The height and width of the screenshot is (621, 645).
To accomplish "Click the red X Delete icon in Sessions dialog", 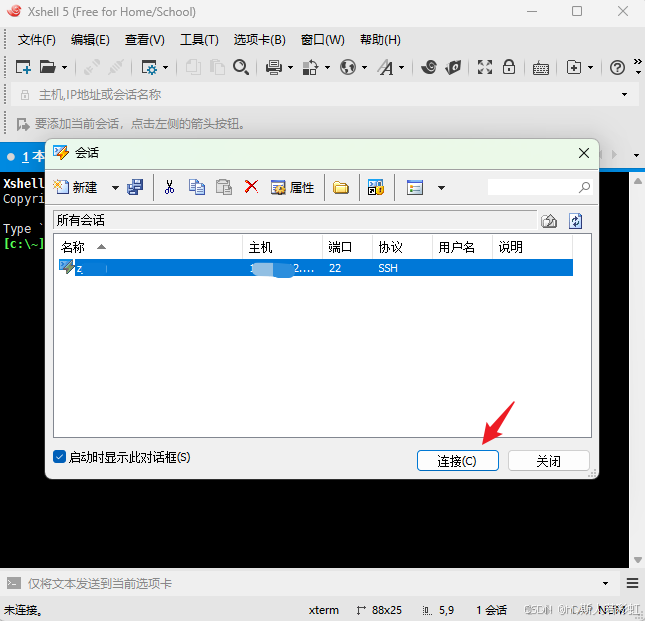I will pos(251,186).
